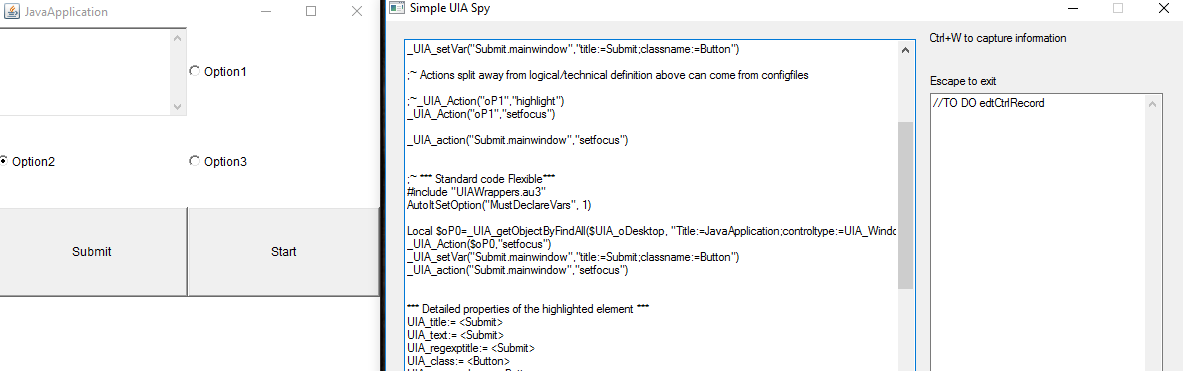Click the '_UIA_Action("oP1","setfocus")' line

[481, 114]
